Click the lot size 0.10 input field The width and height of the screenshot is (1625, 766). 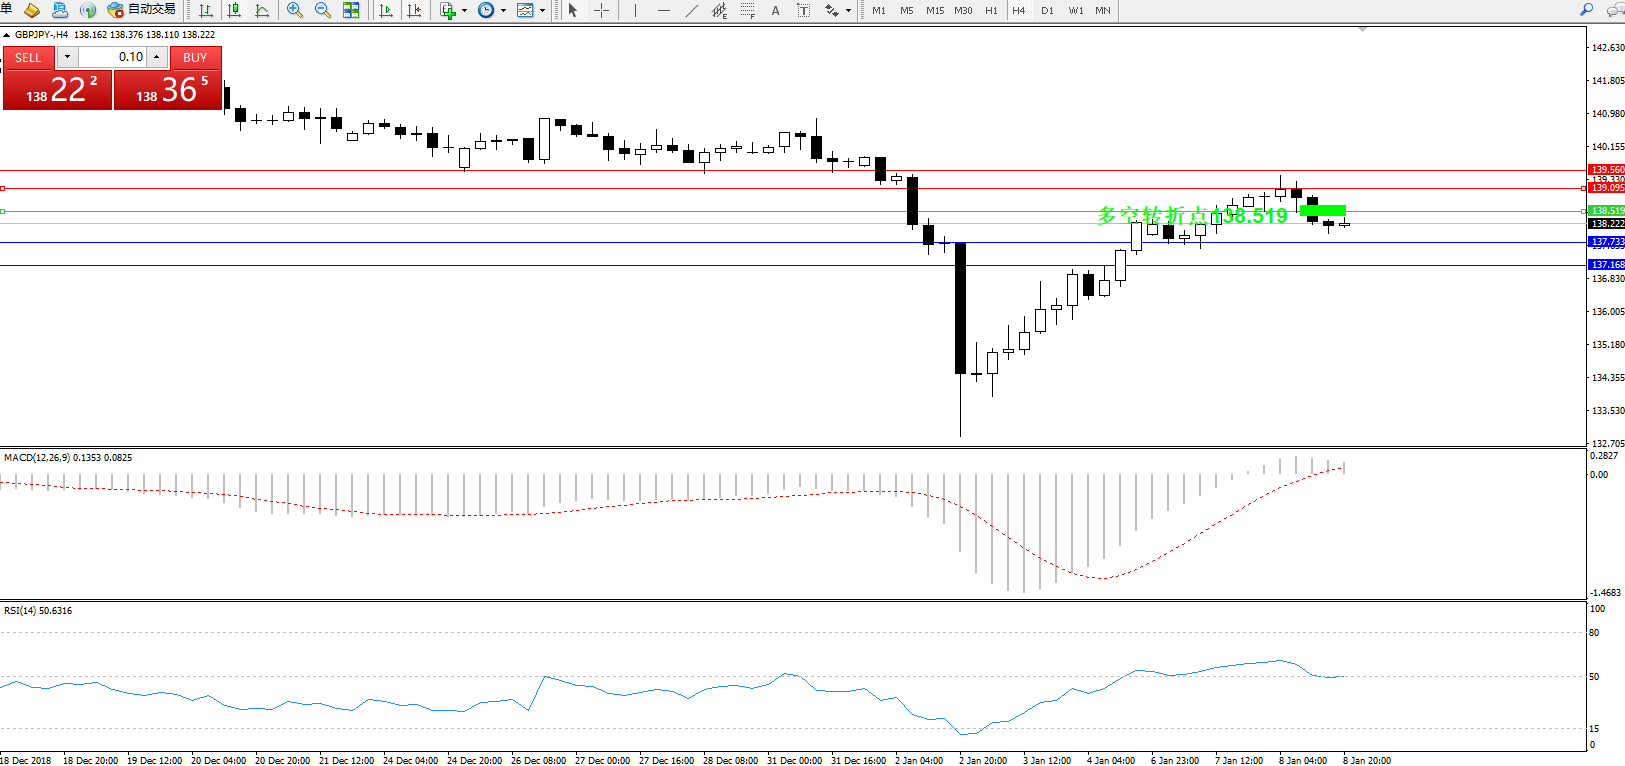[112, 57]
